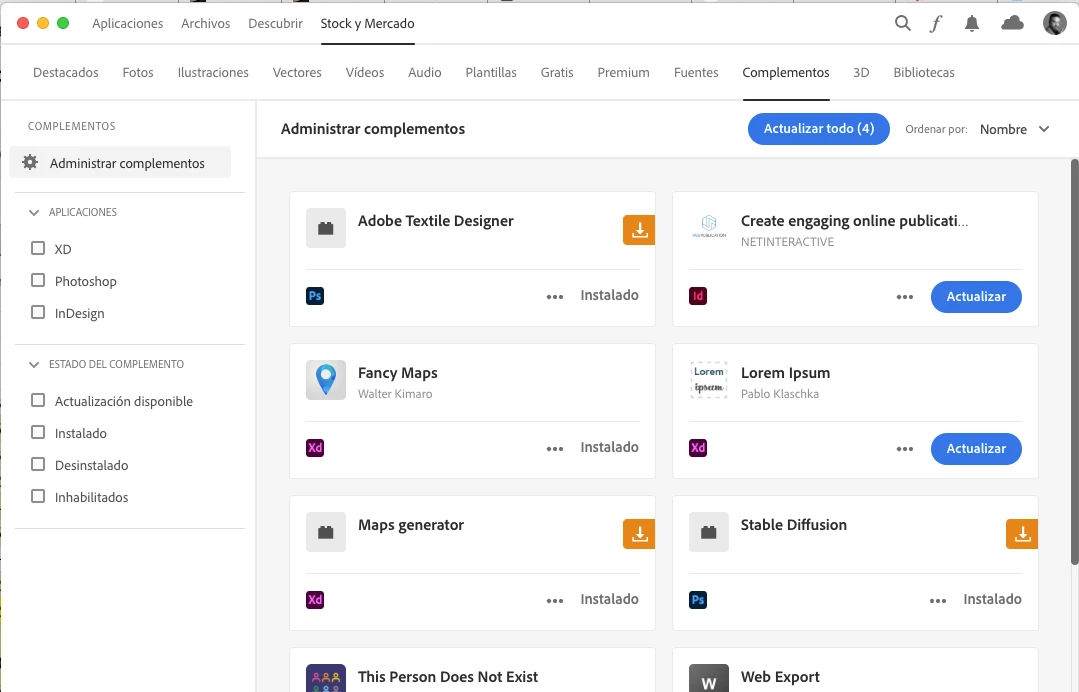Screen dimensions: 1079x692
Task: Open more options on Fancy Maps
Action: pos(555,449)
